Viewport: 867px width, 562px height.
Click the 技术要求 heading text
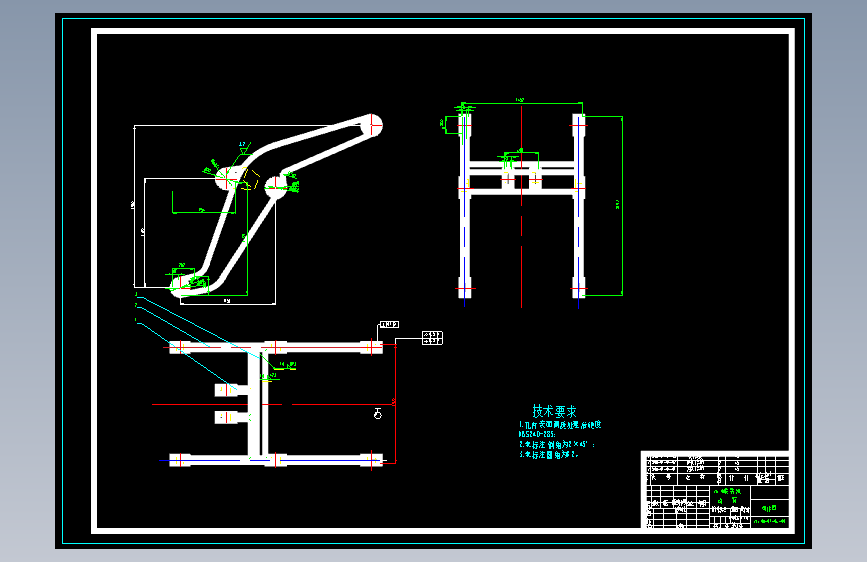(554, 411)
